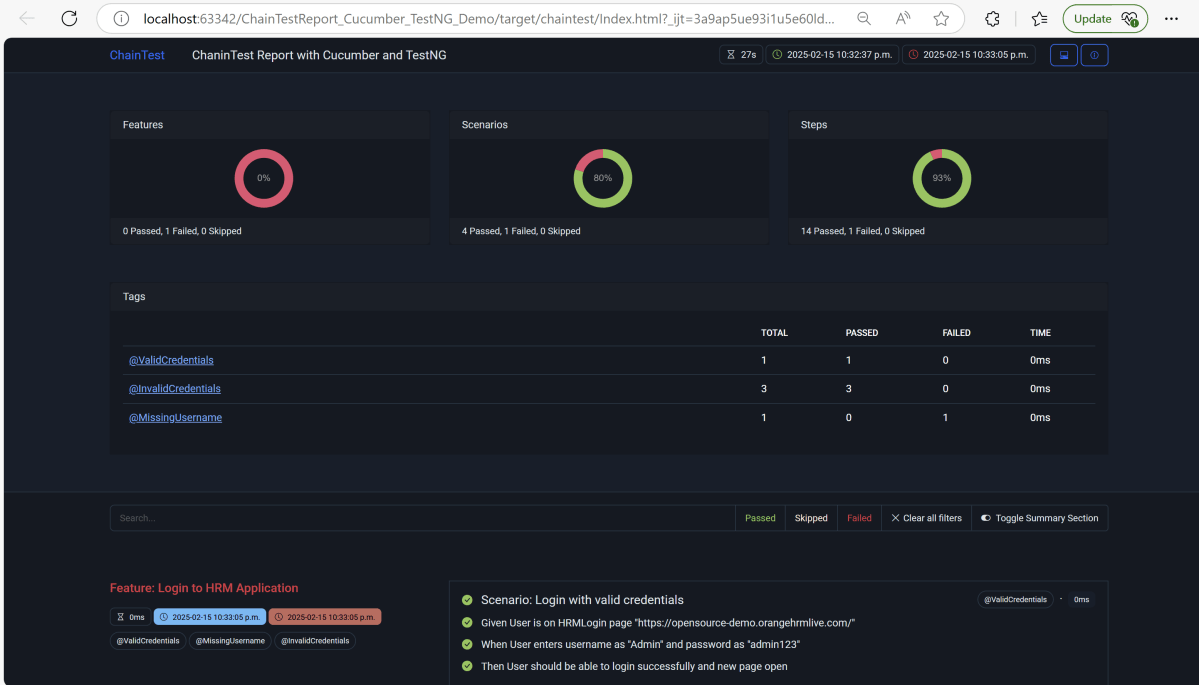Toggle Summary Section switch
1199x685 pixels.
click(1039, 518)
